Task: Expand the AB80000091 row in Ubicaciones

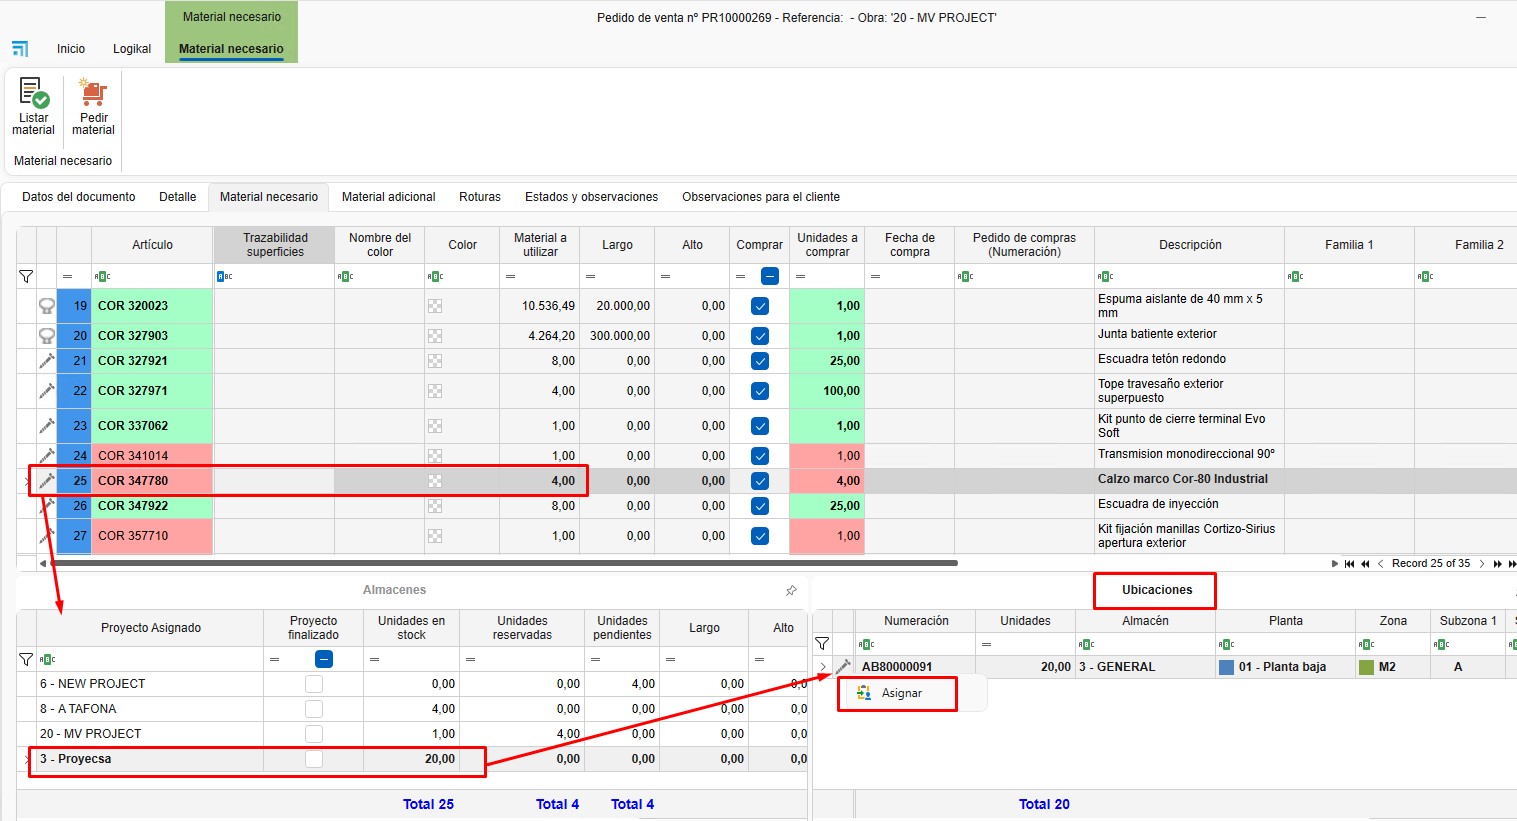Action: click(822, 667)
